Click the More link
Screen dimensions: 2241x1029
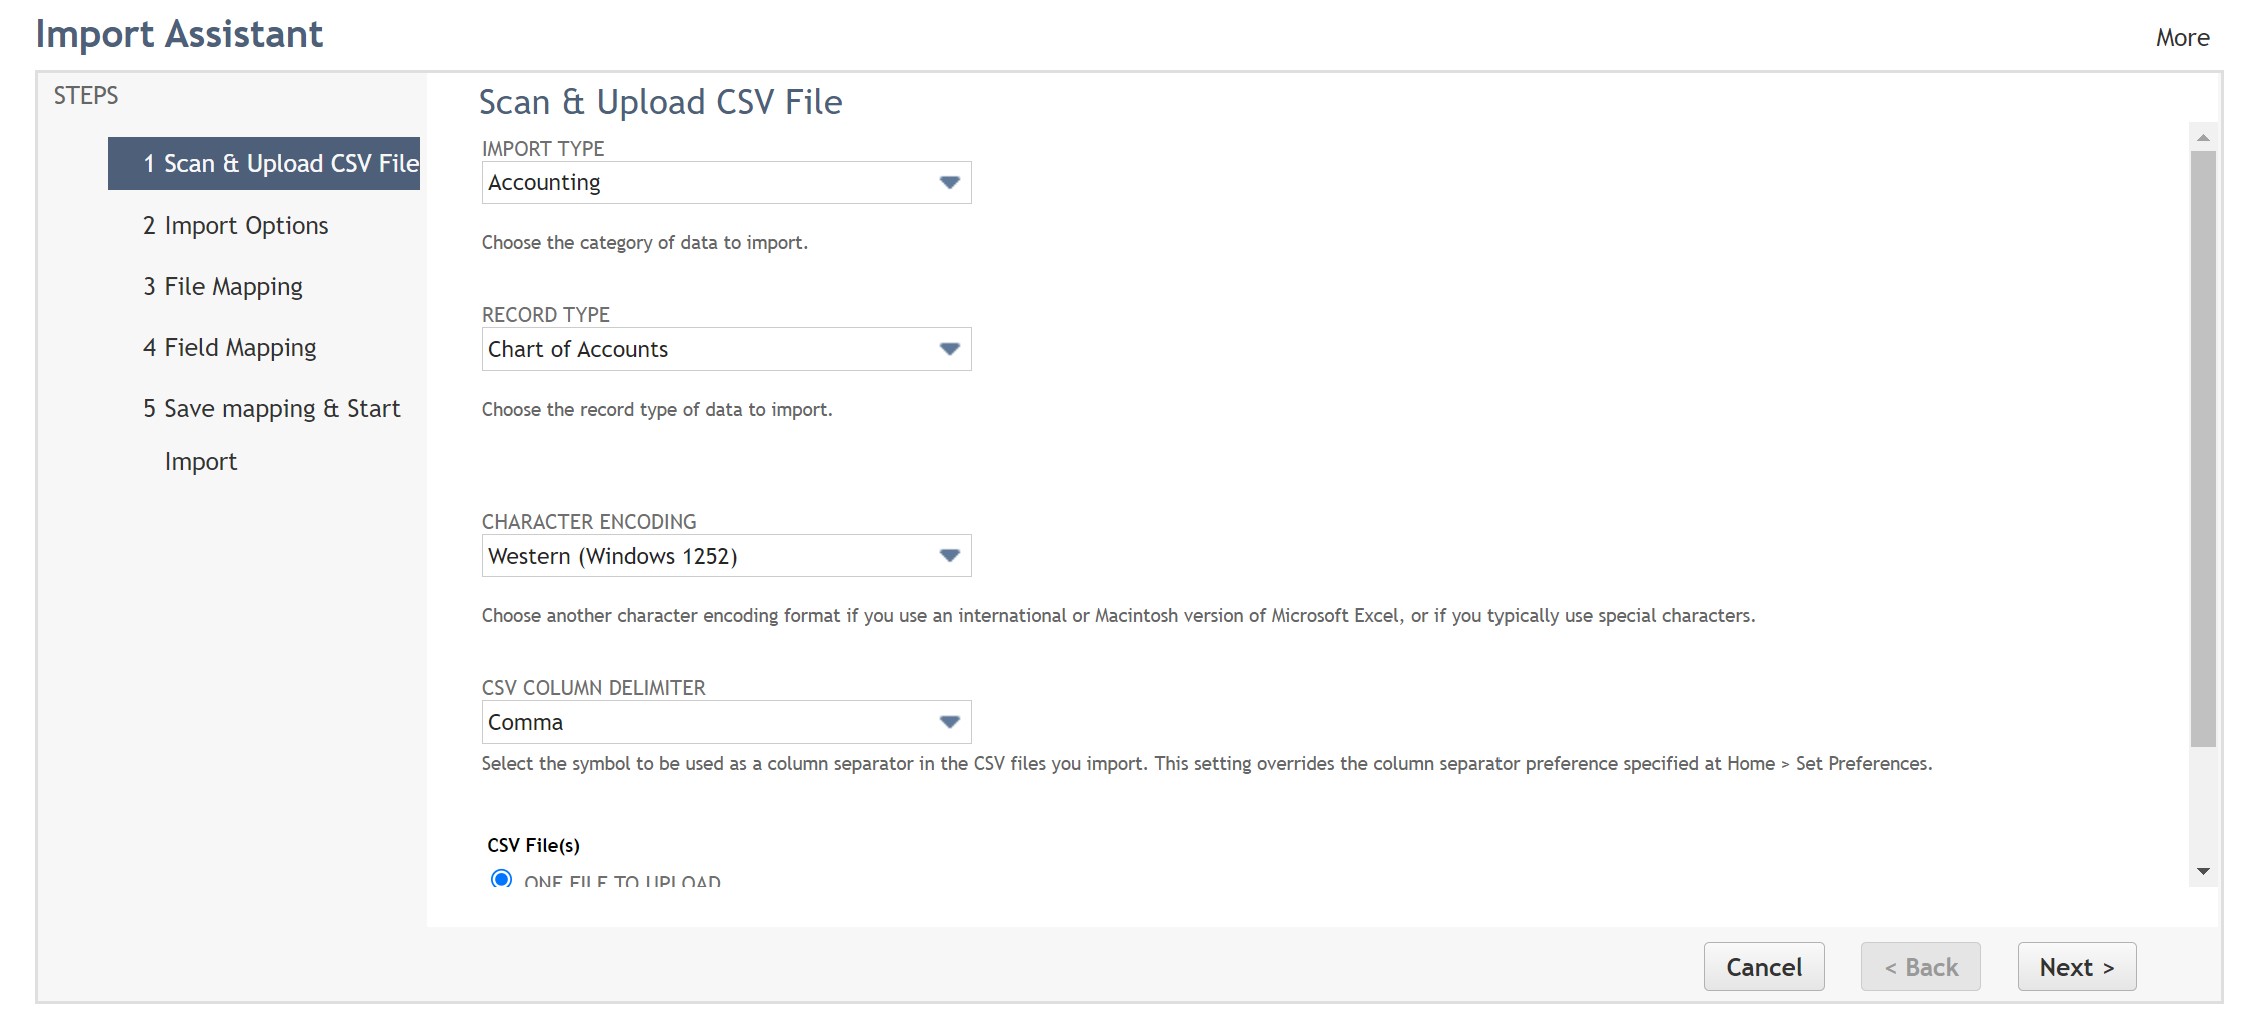tap(2182, 37)
